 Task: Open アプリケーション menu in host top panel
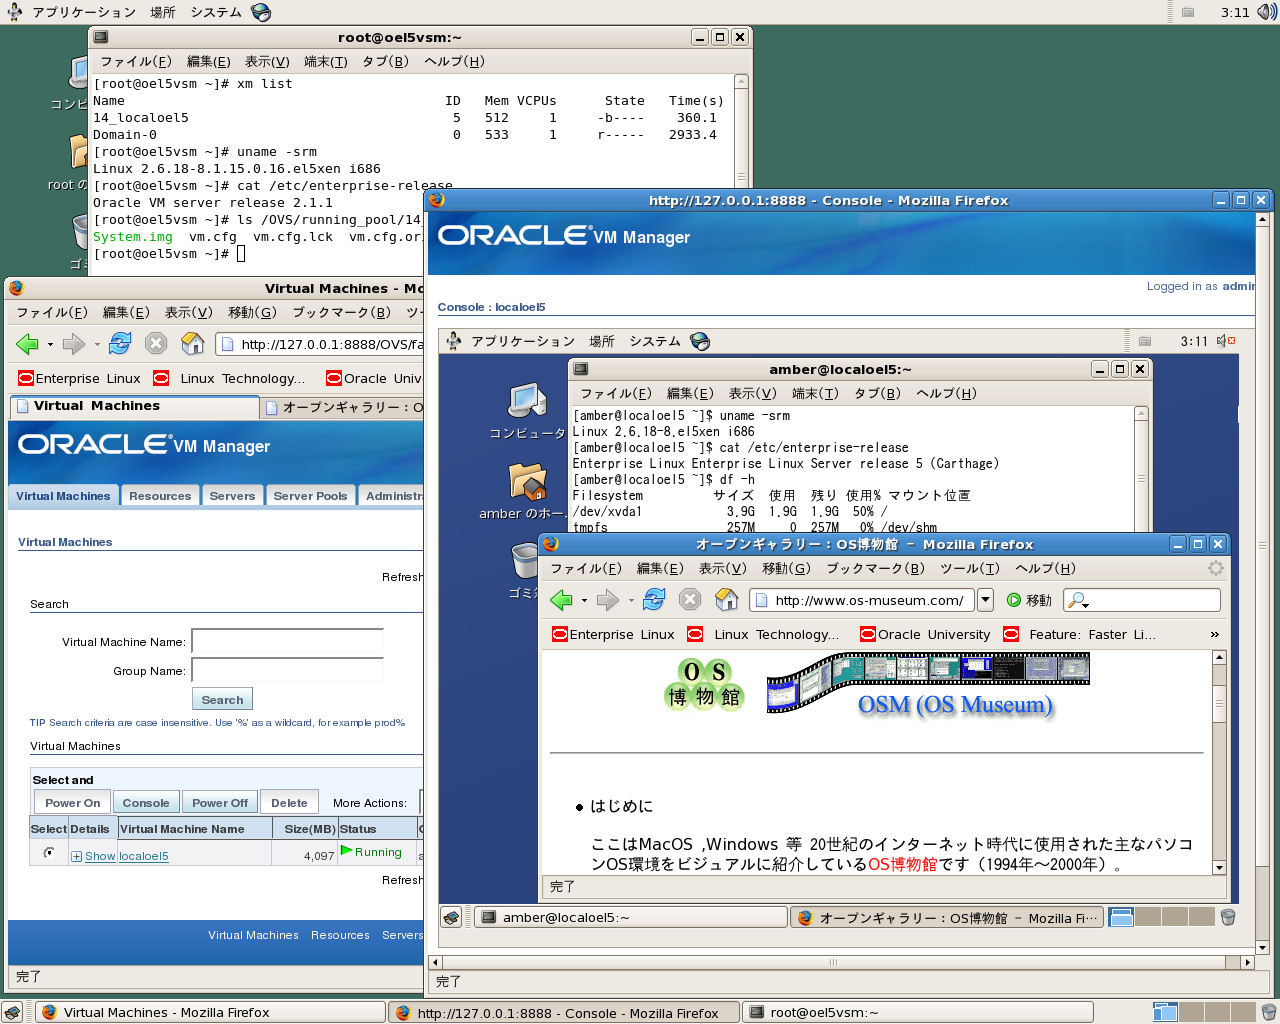point(84,12)
